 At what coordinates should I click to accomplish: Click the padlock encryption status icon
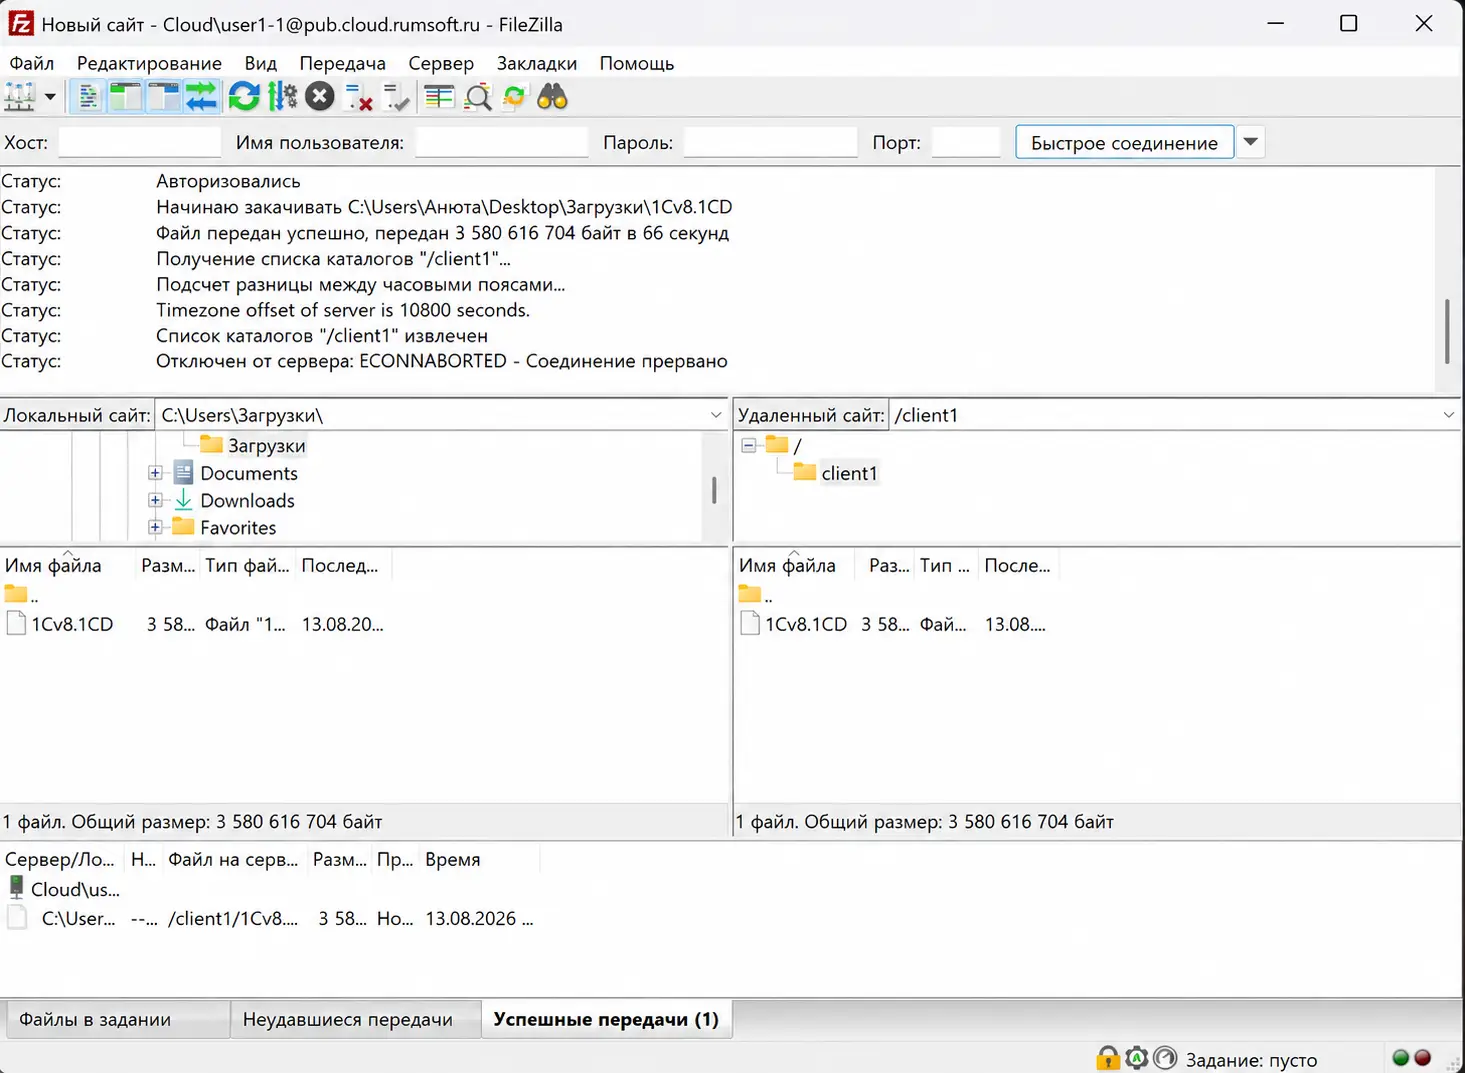point(1107,1058)
